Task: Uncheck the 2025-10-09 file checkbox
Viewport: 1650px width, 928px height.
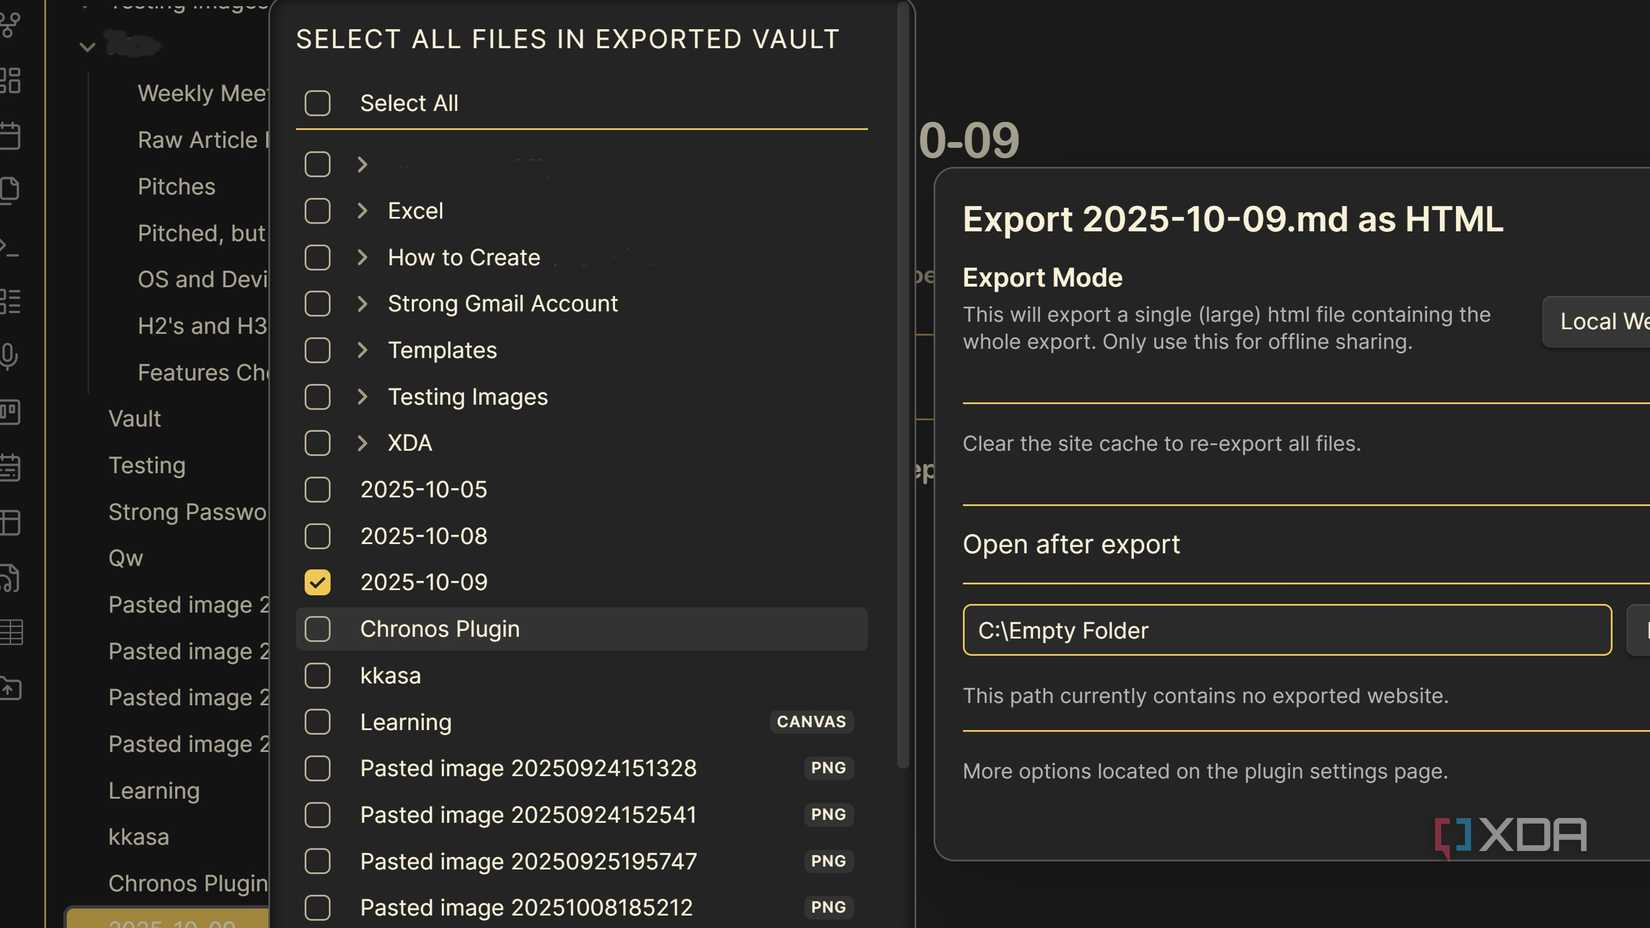Action: [317, 582]
